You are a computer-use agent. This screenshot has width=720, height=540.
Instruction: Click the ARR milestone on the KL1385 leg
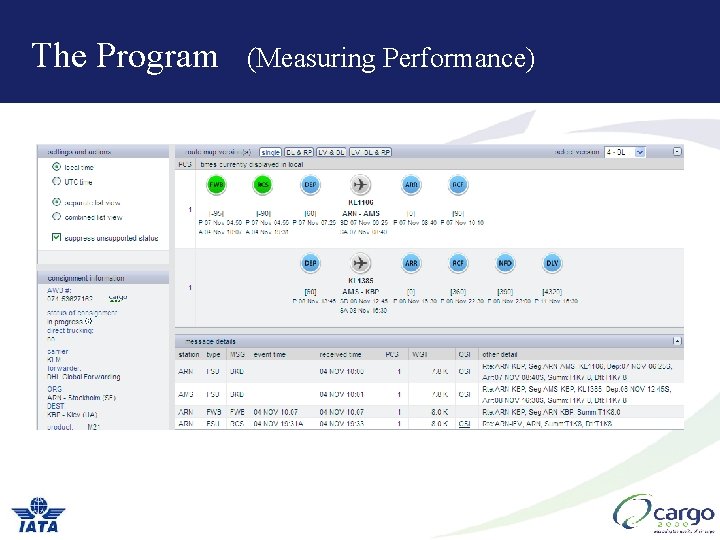tap(411, 263)
